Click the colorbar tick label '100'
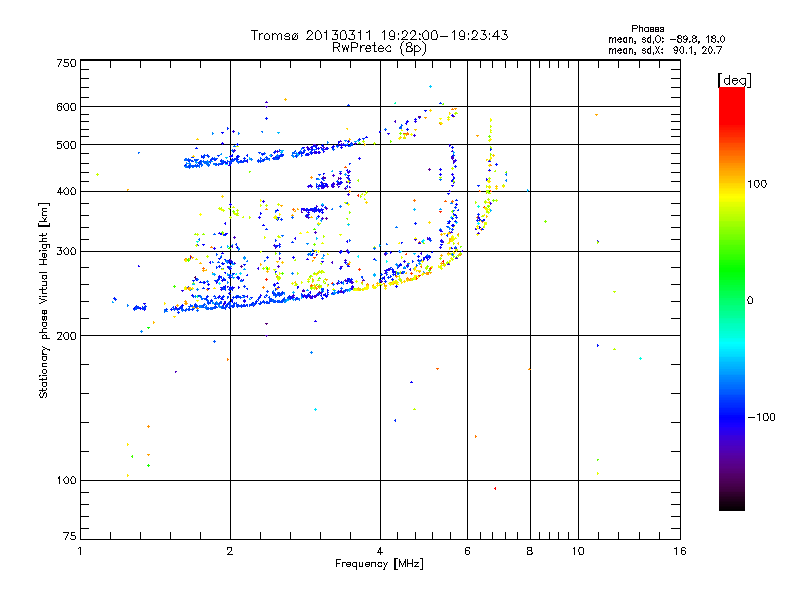 point(757,184)
